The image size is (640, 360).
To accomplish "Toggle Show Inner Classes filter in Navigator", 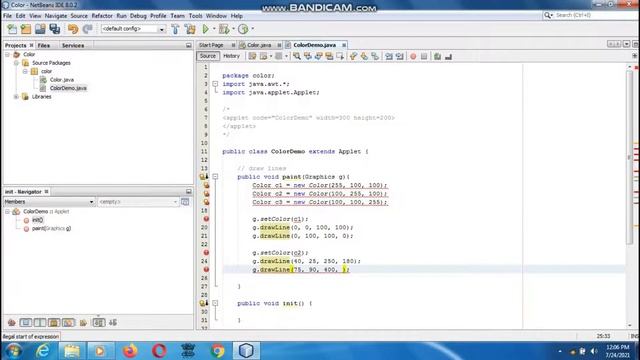I will coord(69,323).
